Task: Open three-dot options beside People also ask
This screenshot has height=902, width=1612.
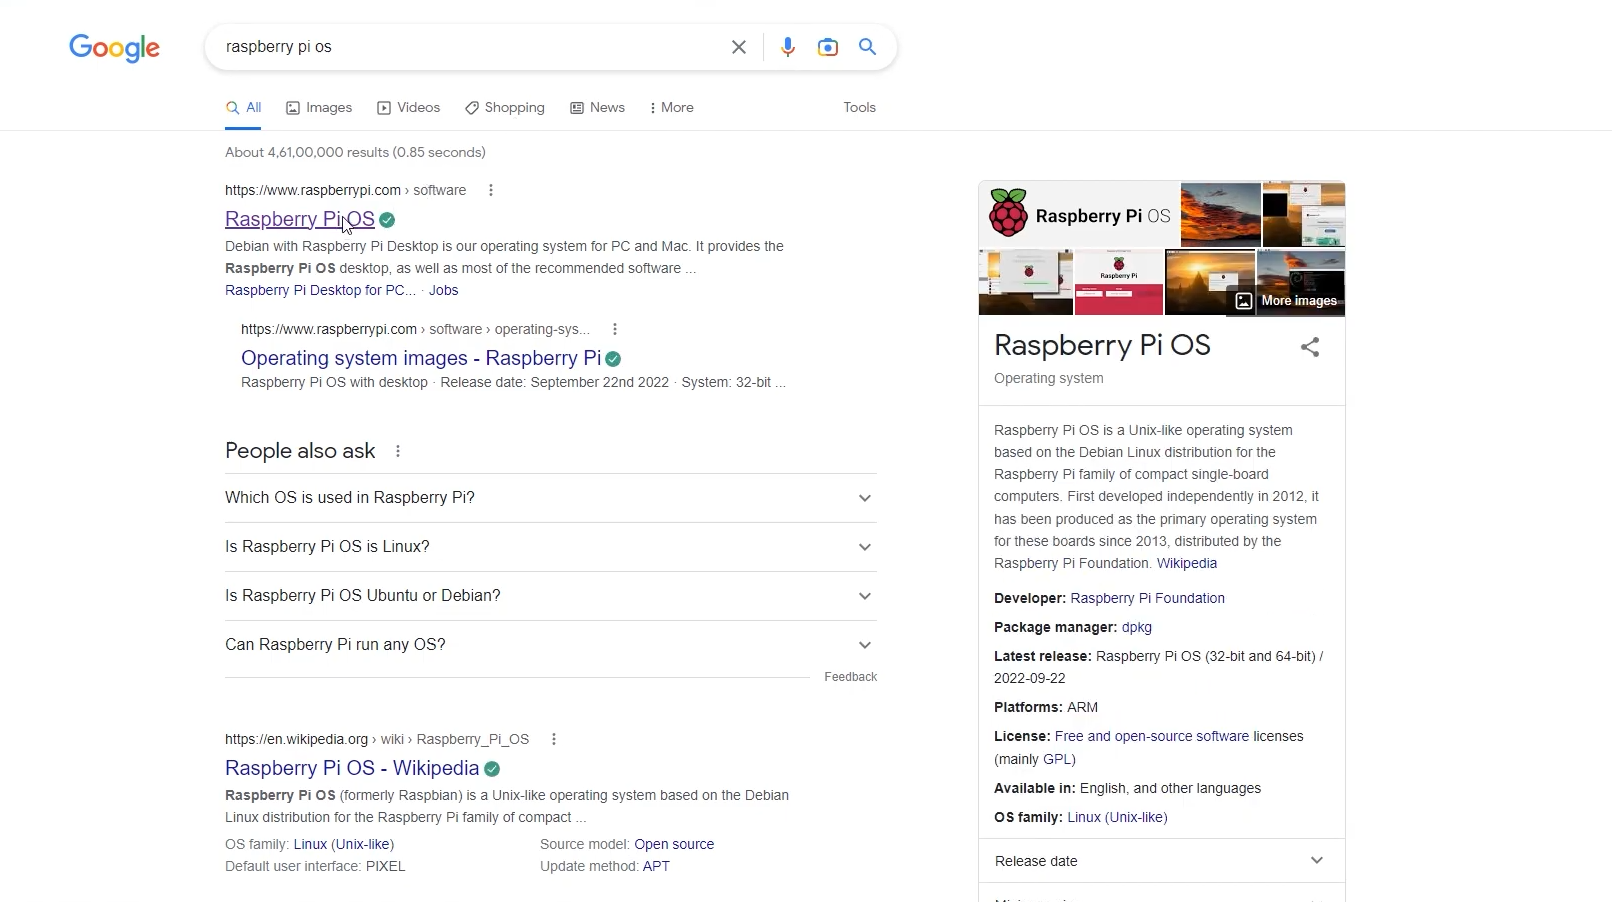Action: pyautogui.click(x=398, y=451)
